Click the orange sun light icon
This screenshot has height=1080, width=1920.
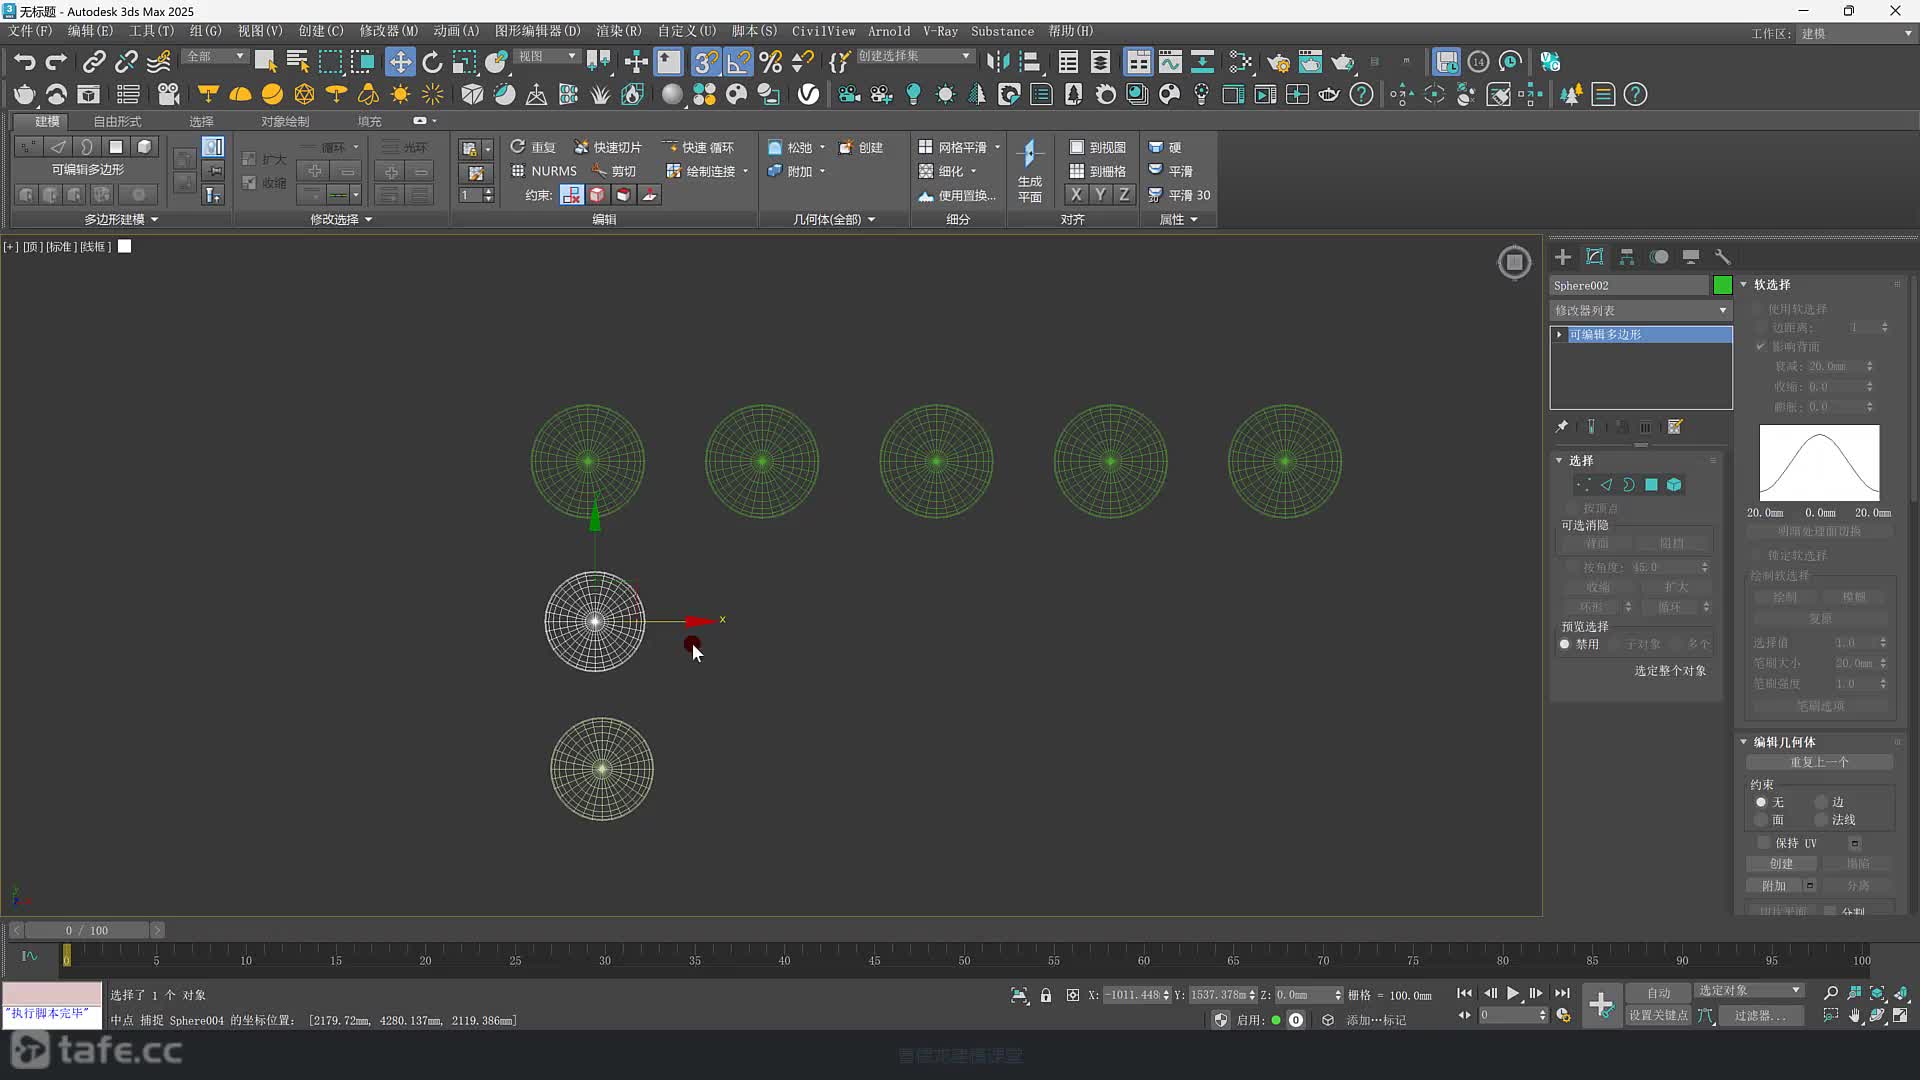click(x=400, y=94)
